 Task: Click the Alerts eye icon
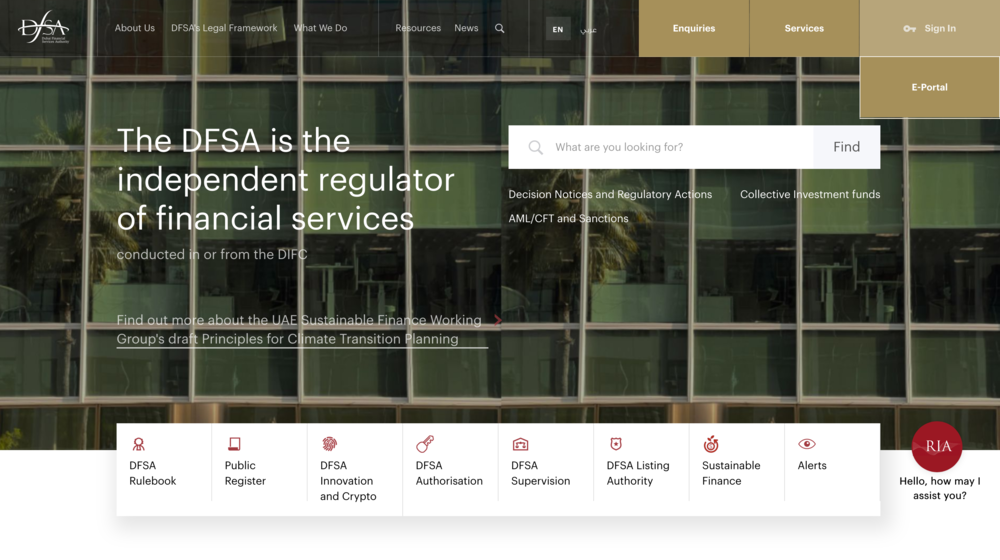click(807, 444)
